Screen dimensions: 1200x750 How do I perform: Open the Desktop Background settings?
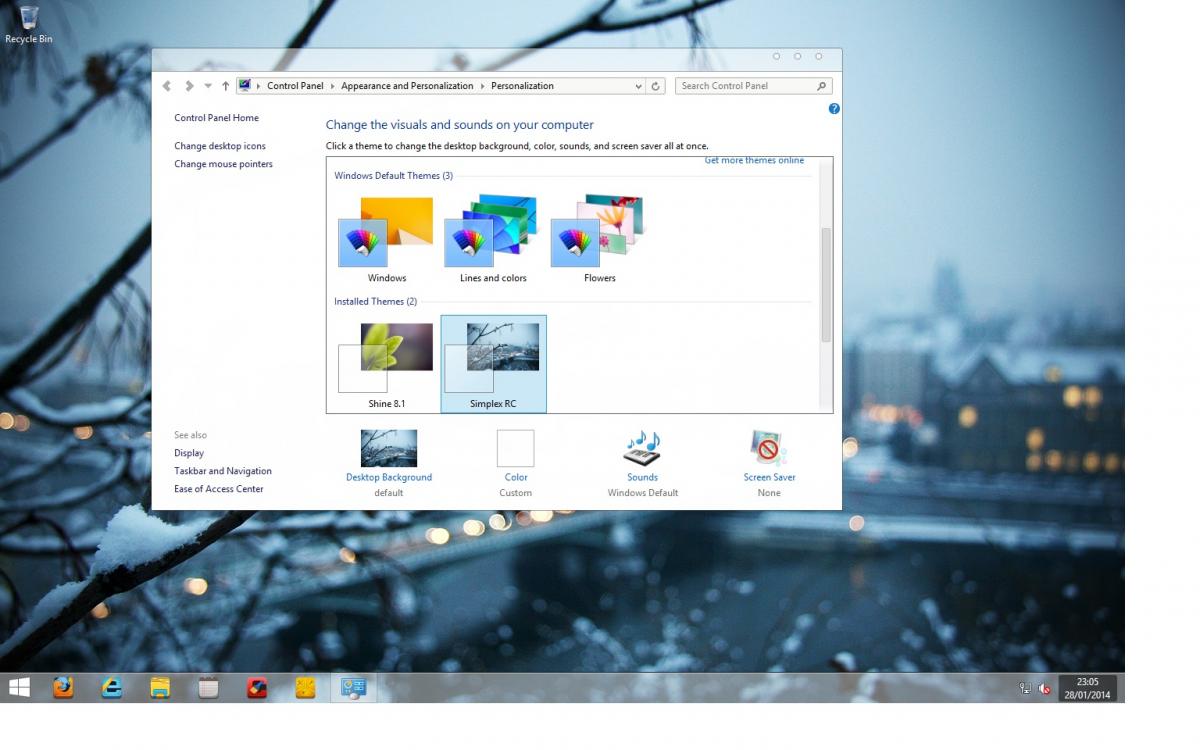(x=389, y=463)
